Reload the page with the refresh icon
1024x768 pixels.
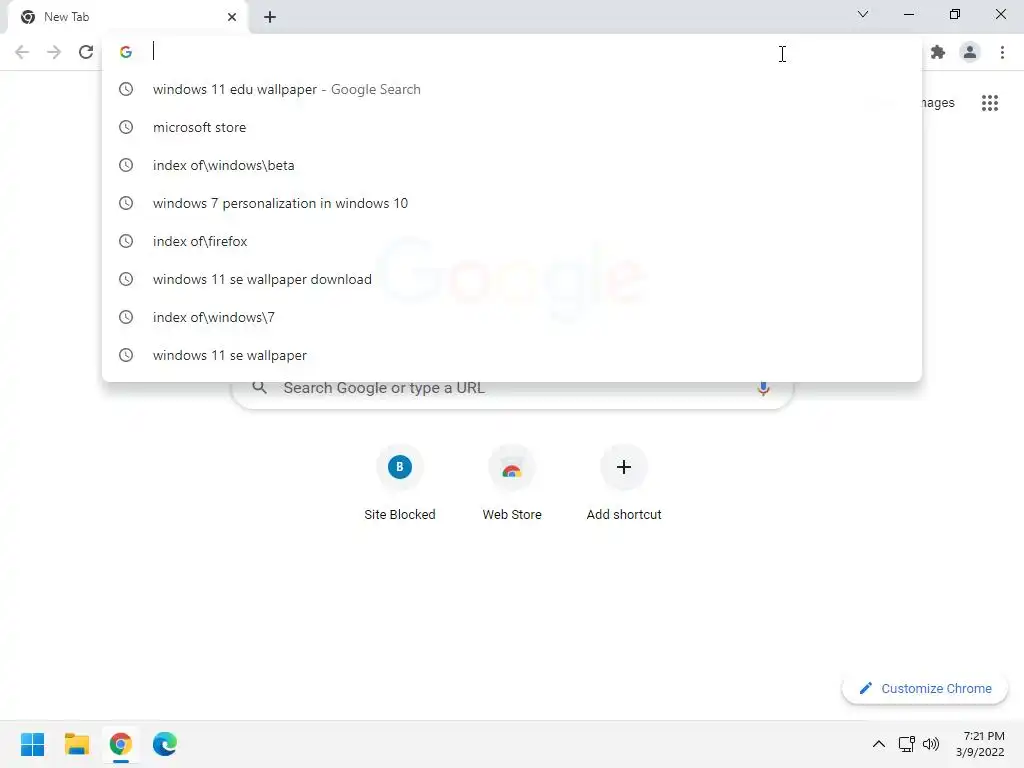(x=86, y=52)
